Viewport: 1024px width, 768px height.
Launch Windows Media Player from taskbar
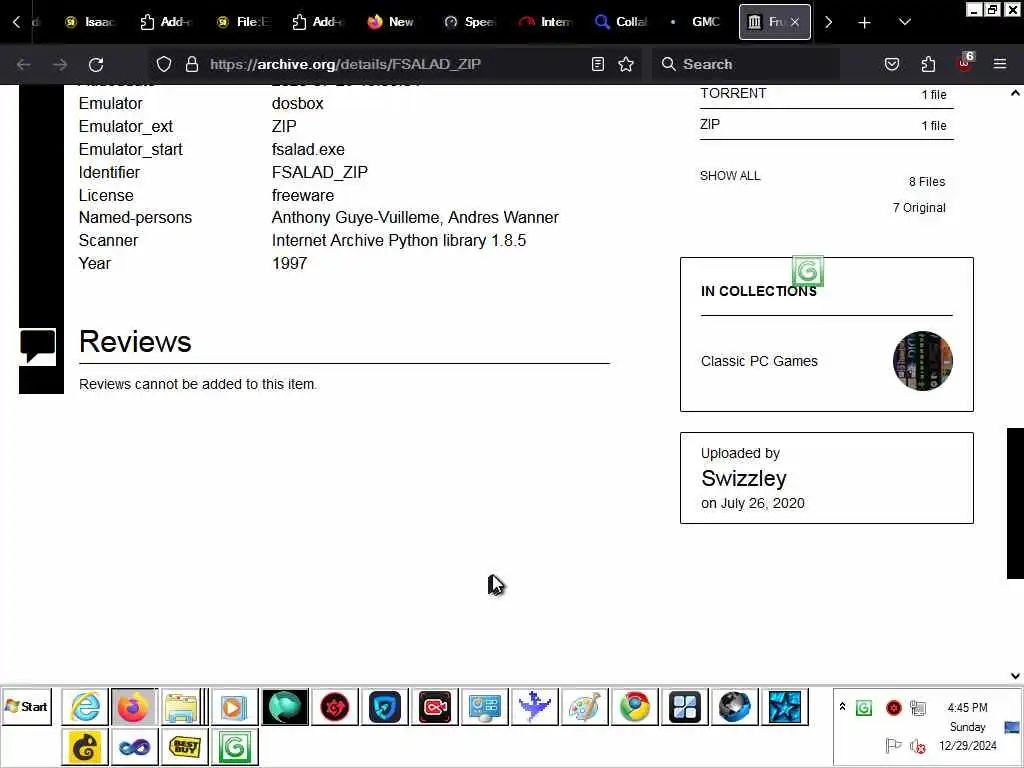pyautogui.click(x=234, y=707)
